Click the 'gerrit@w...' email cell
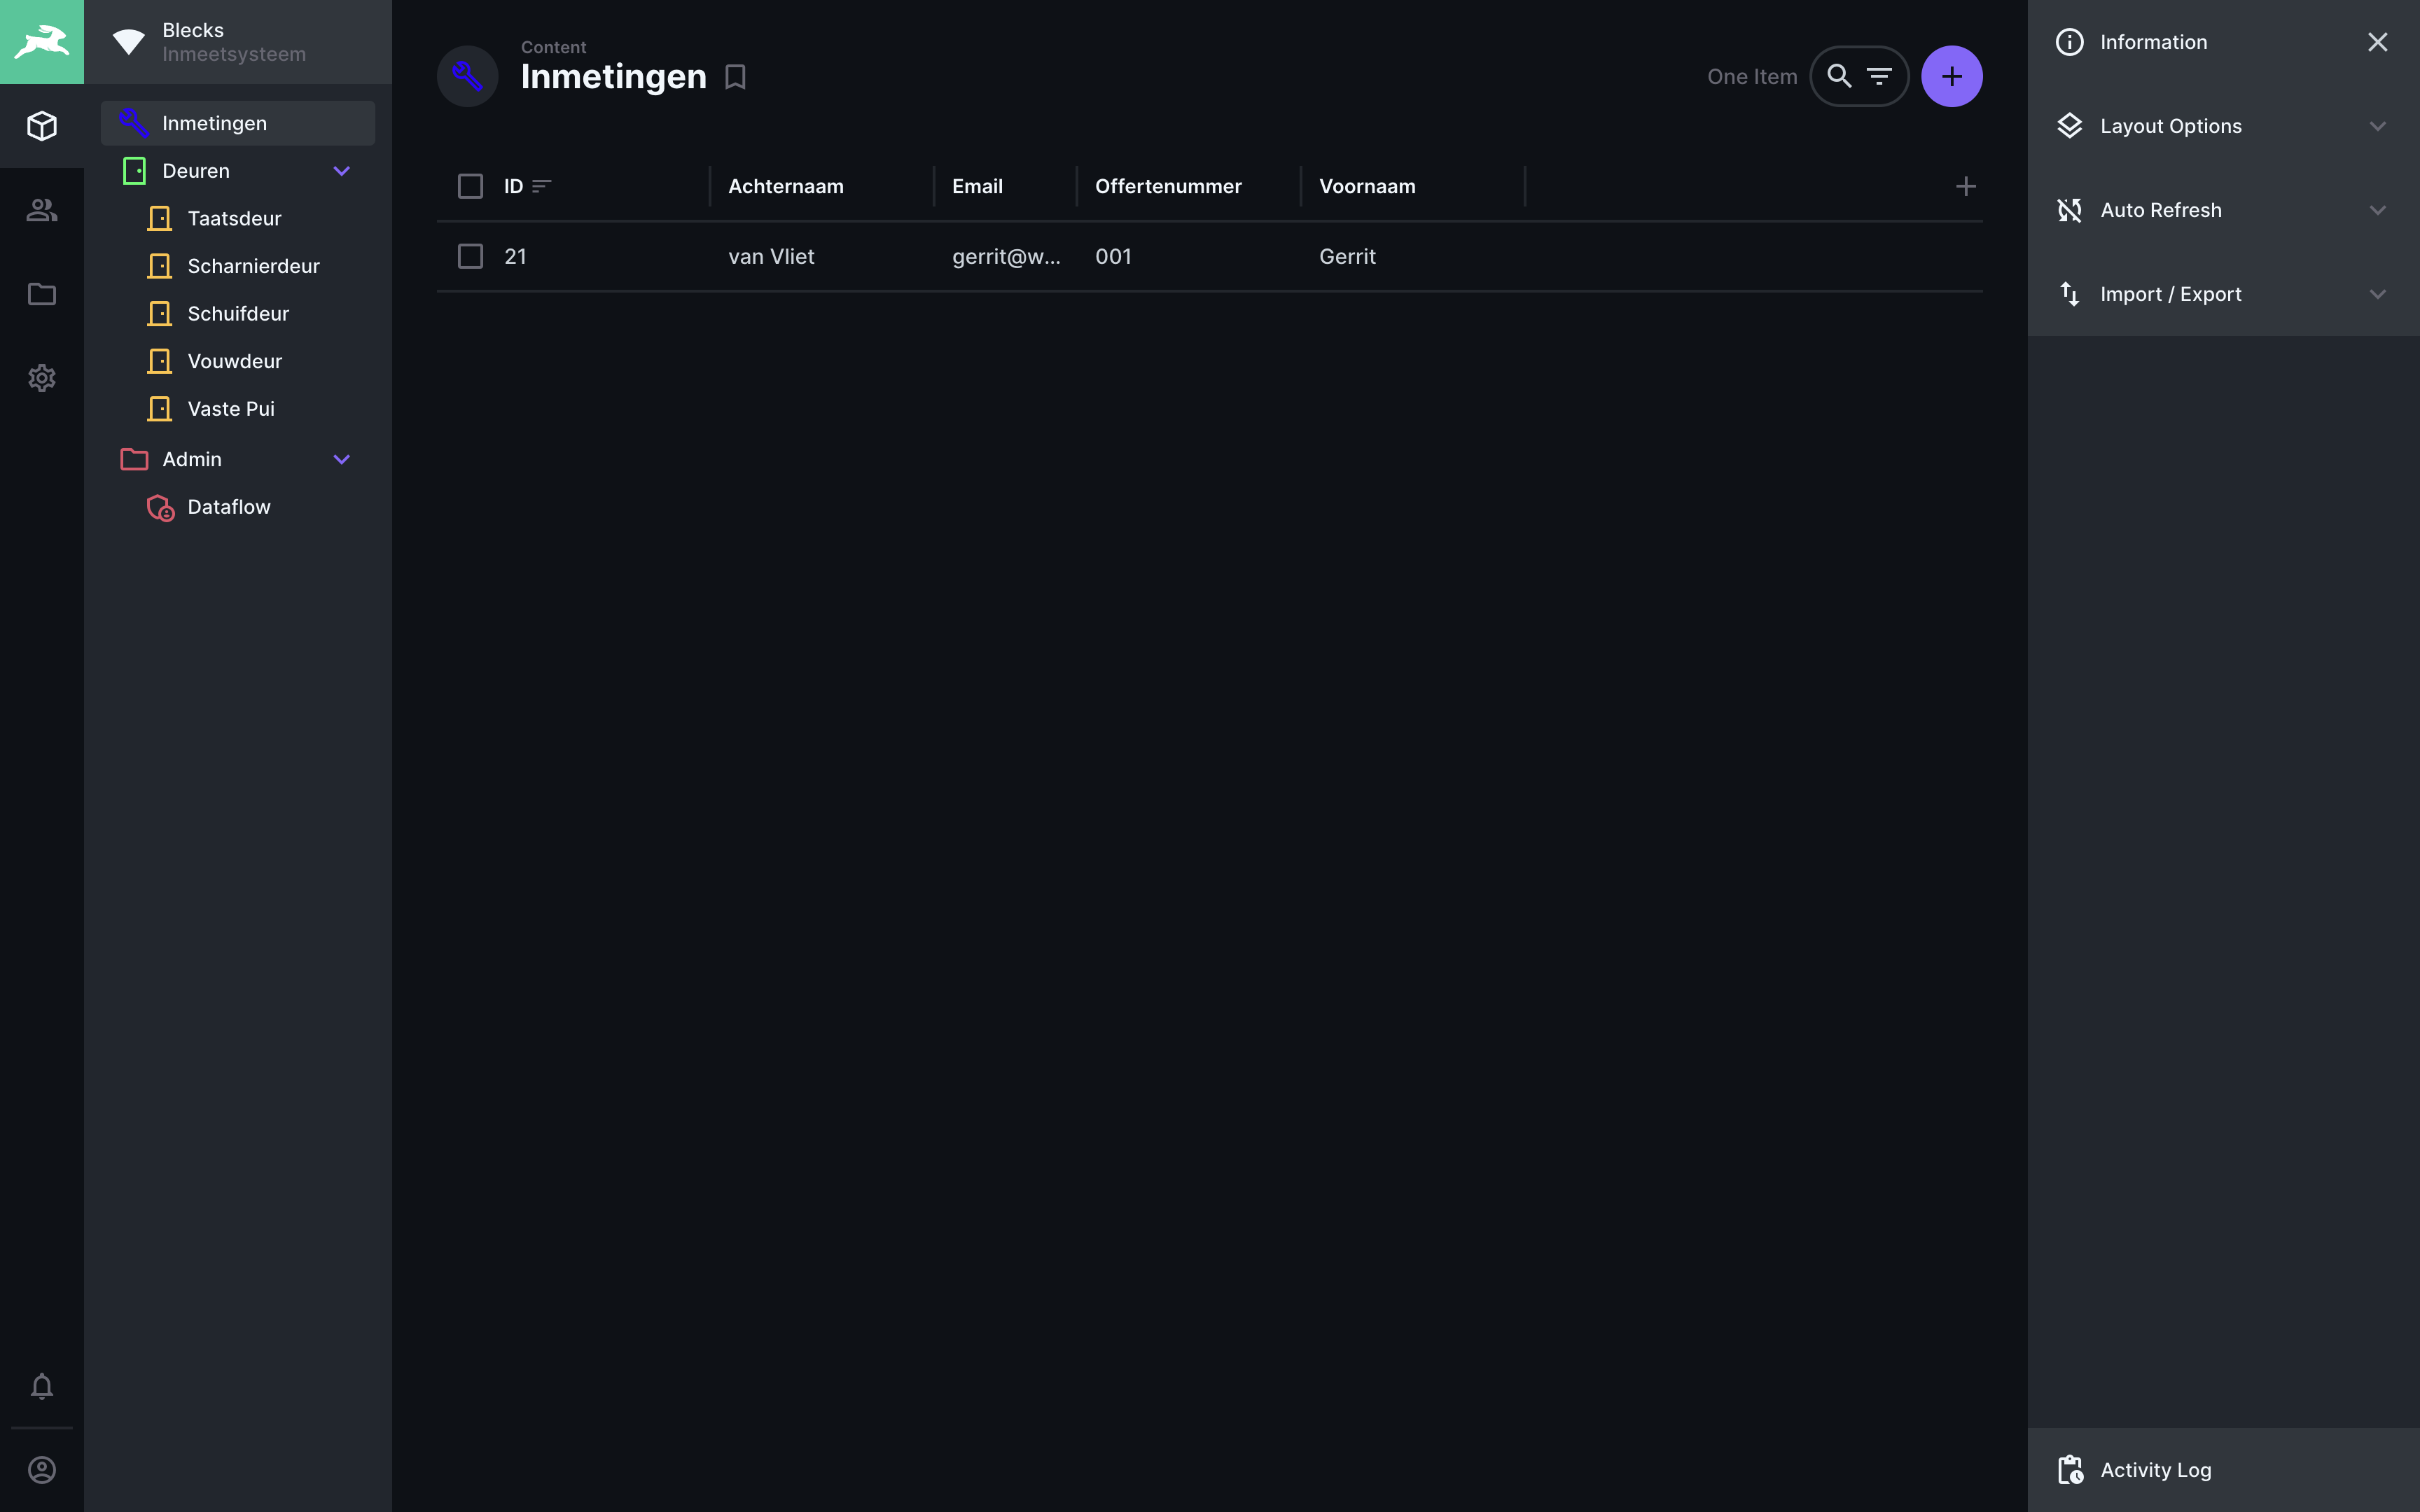Image resolution: width=2420 pixels, height=1512 pixels. click(x=1006, y=256)
